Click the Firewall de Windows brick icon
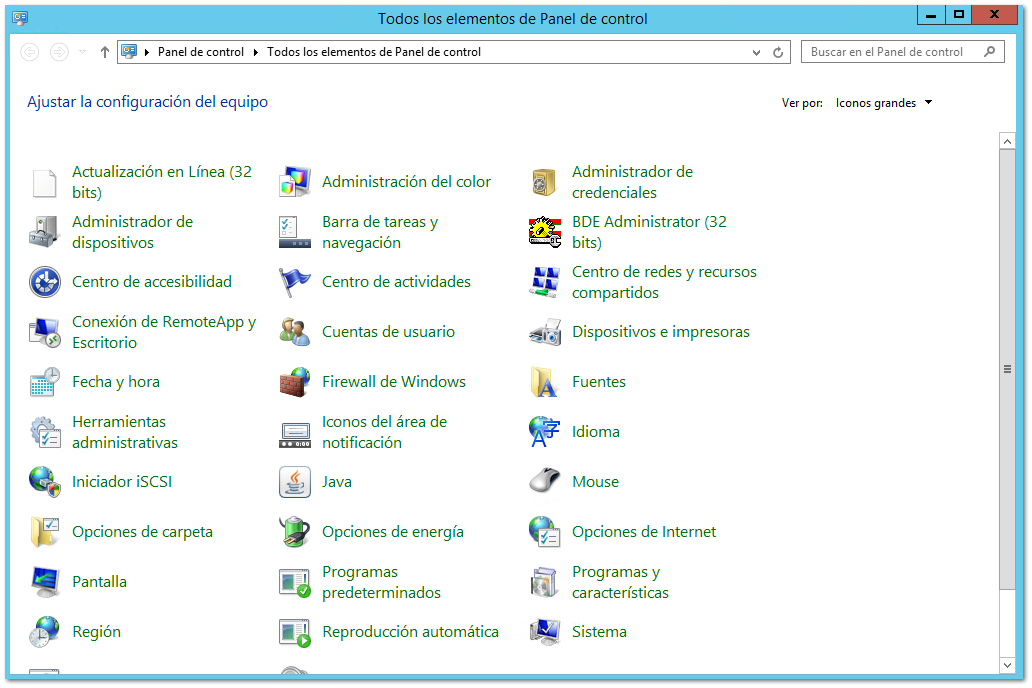Screen dimensions: 1032x688 tap(295, 382)
